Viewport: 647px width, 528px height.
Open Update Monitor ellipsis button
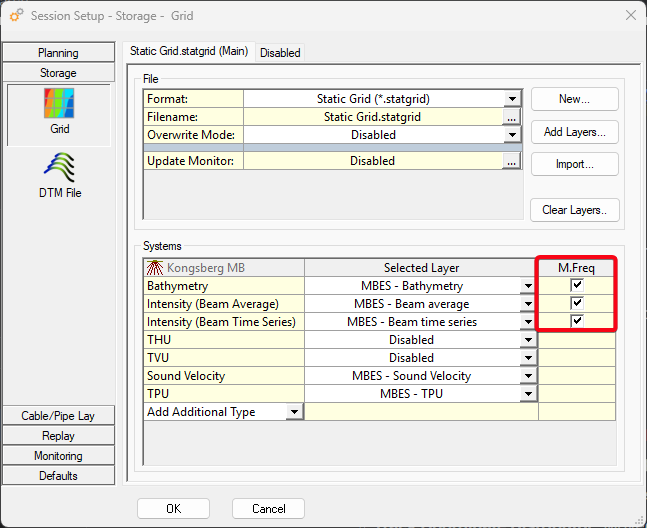[x=512, y=161]
